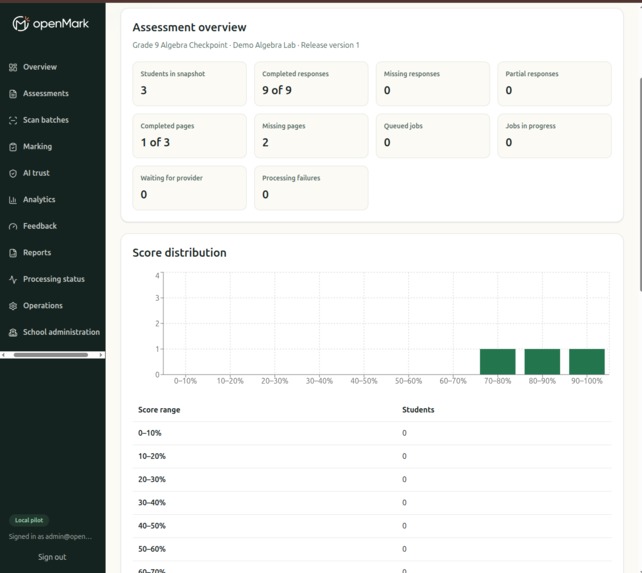Viewport: 642px width, 573px height.
Task: Click the Students in snapshot card
Action: point(190,84)
